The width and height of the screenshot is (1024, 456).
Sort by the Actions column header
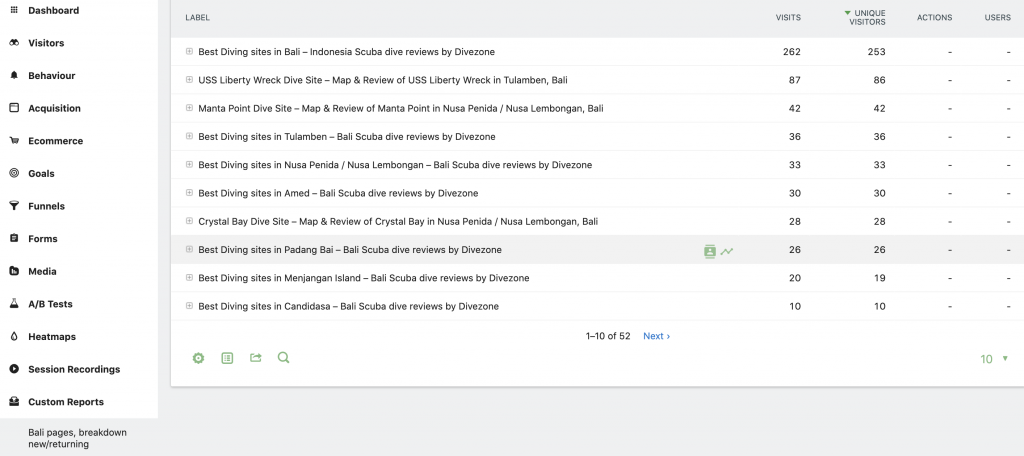(934, 18)
